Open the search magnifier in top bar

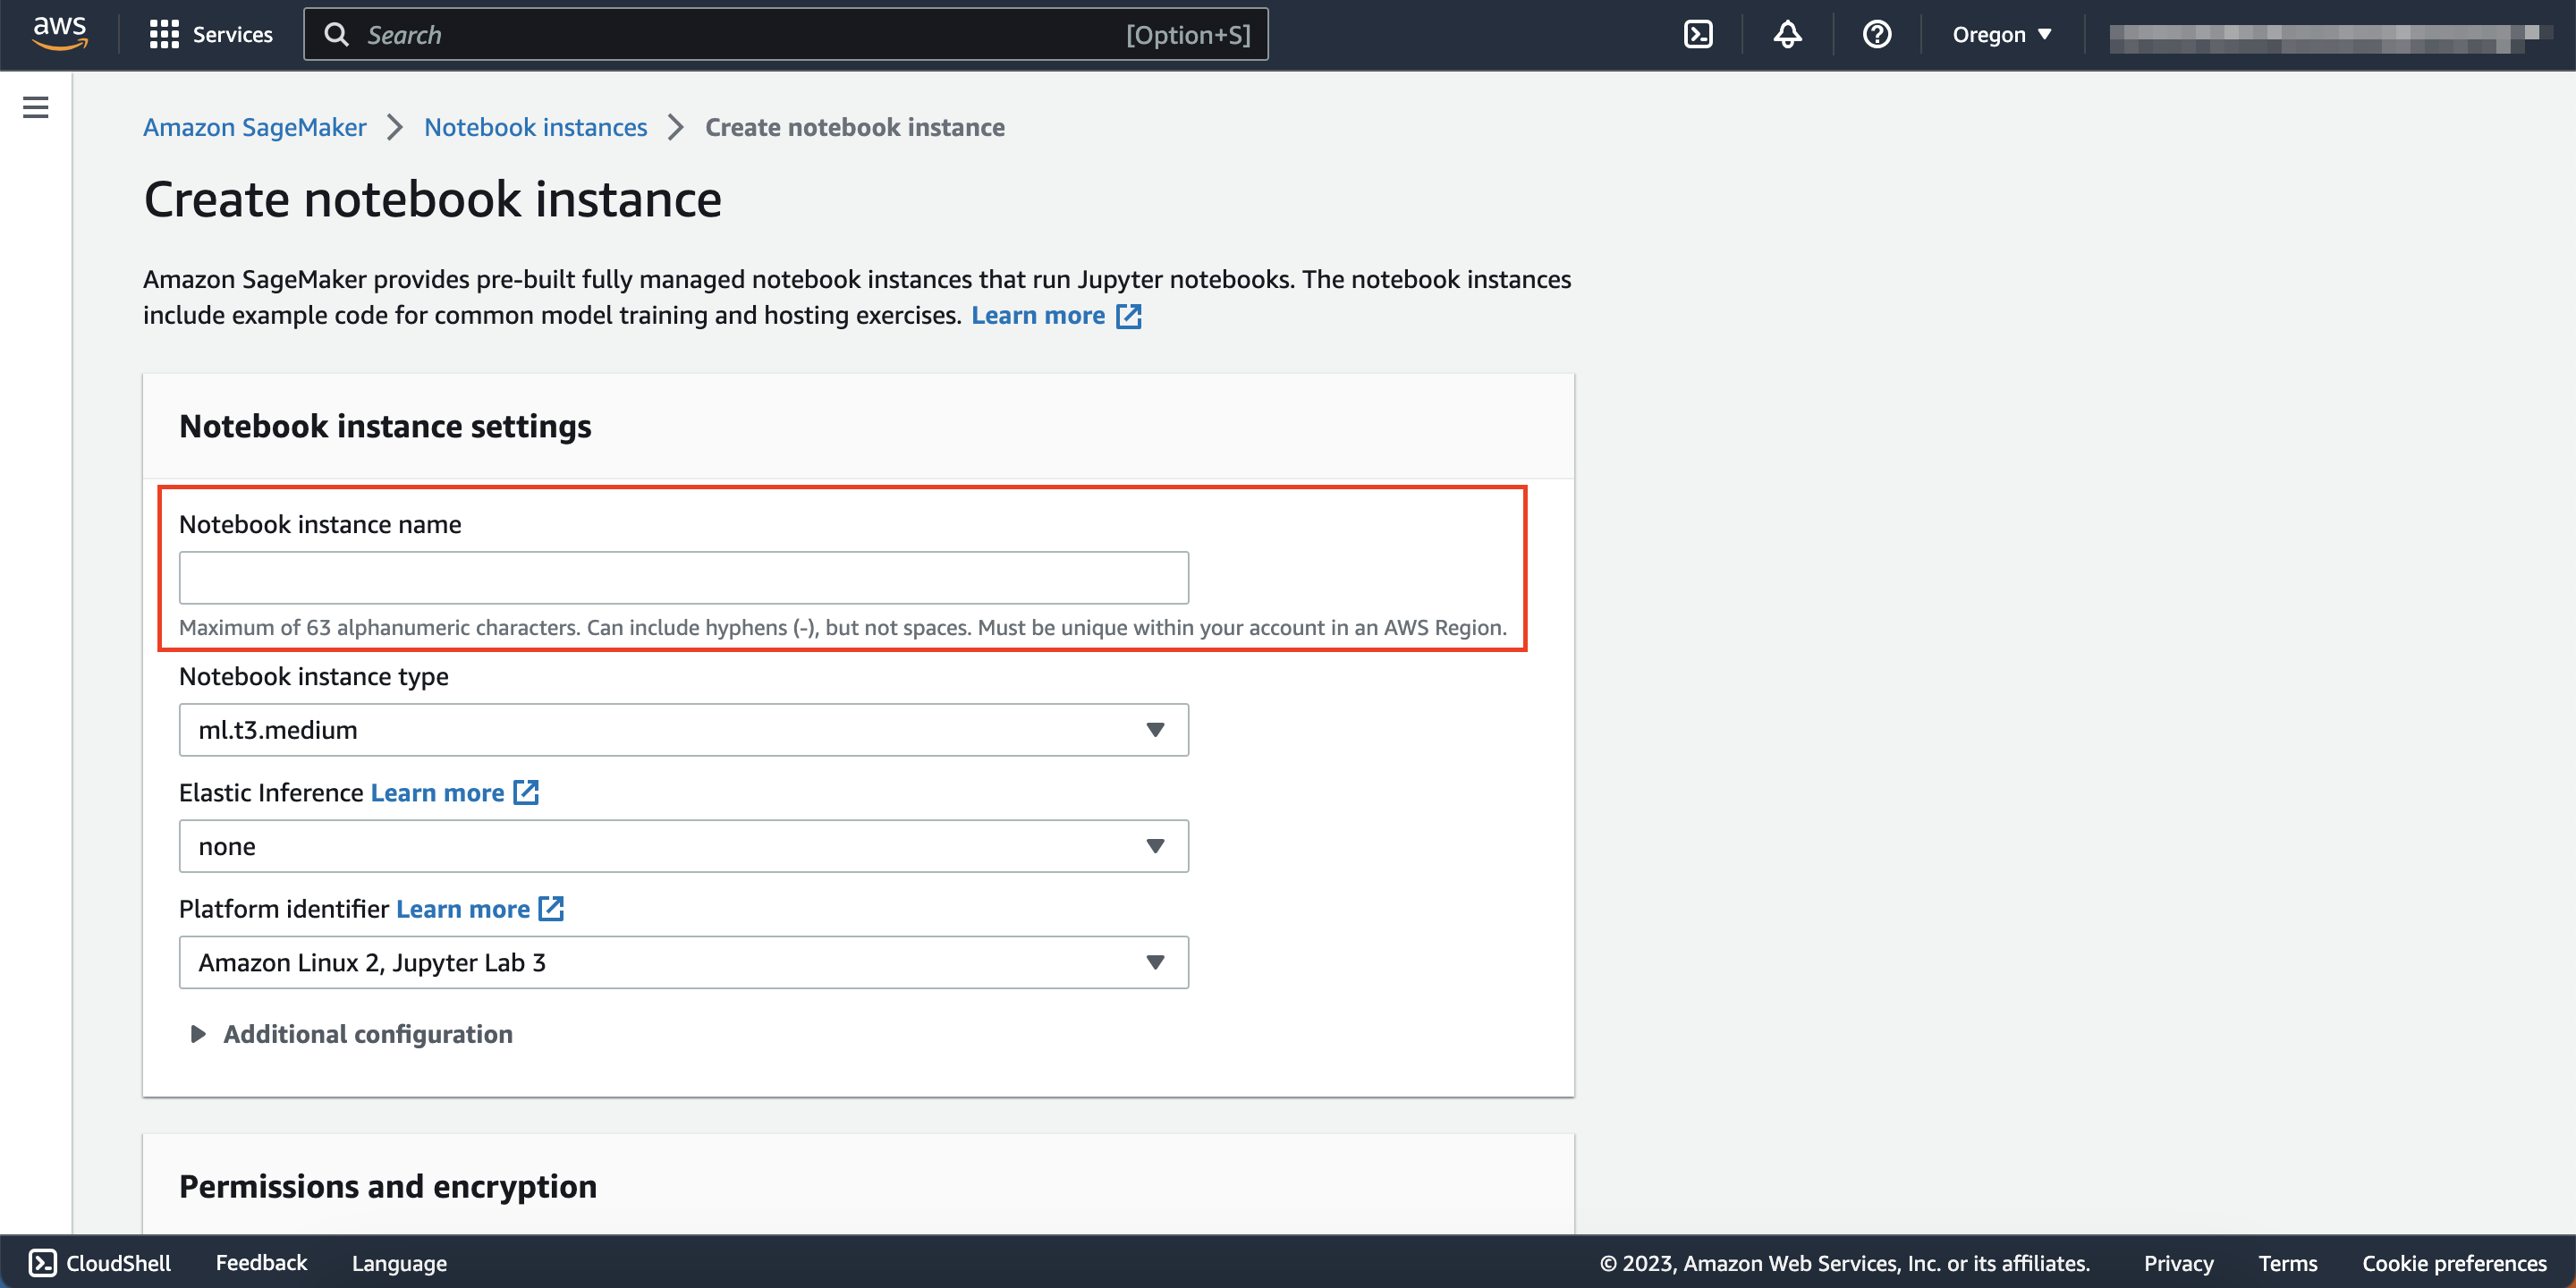pyautogui.click(x=337, y=33)
